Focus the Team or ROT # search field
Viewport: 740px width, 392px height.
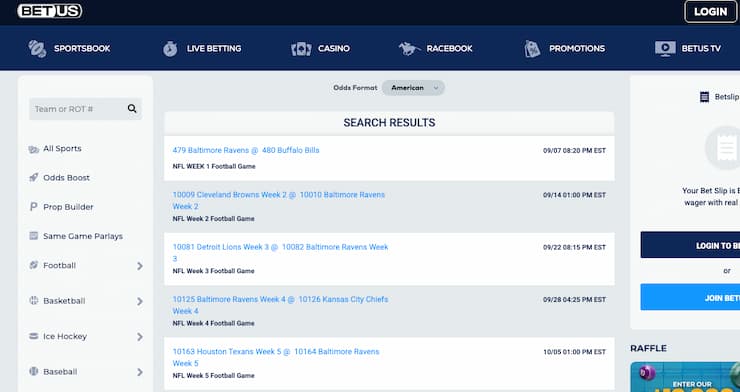(x=85, y=109)
